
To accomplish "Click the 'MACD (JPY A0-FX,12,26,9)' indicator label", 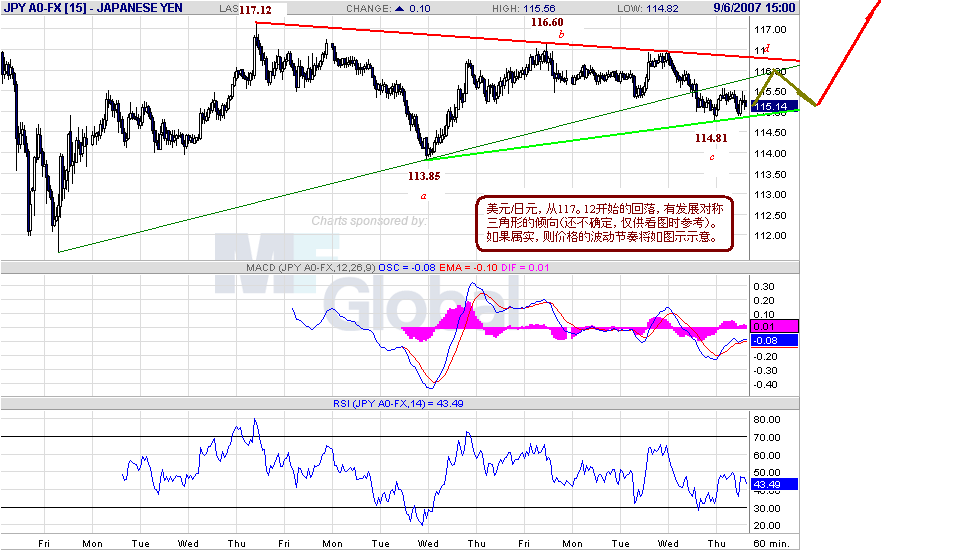I will (x=311, y=267).
